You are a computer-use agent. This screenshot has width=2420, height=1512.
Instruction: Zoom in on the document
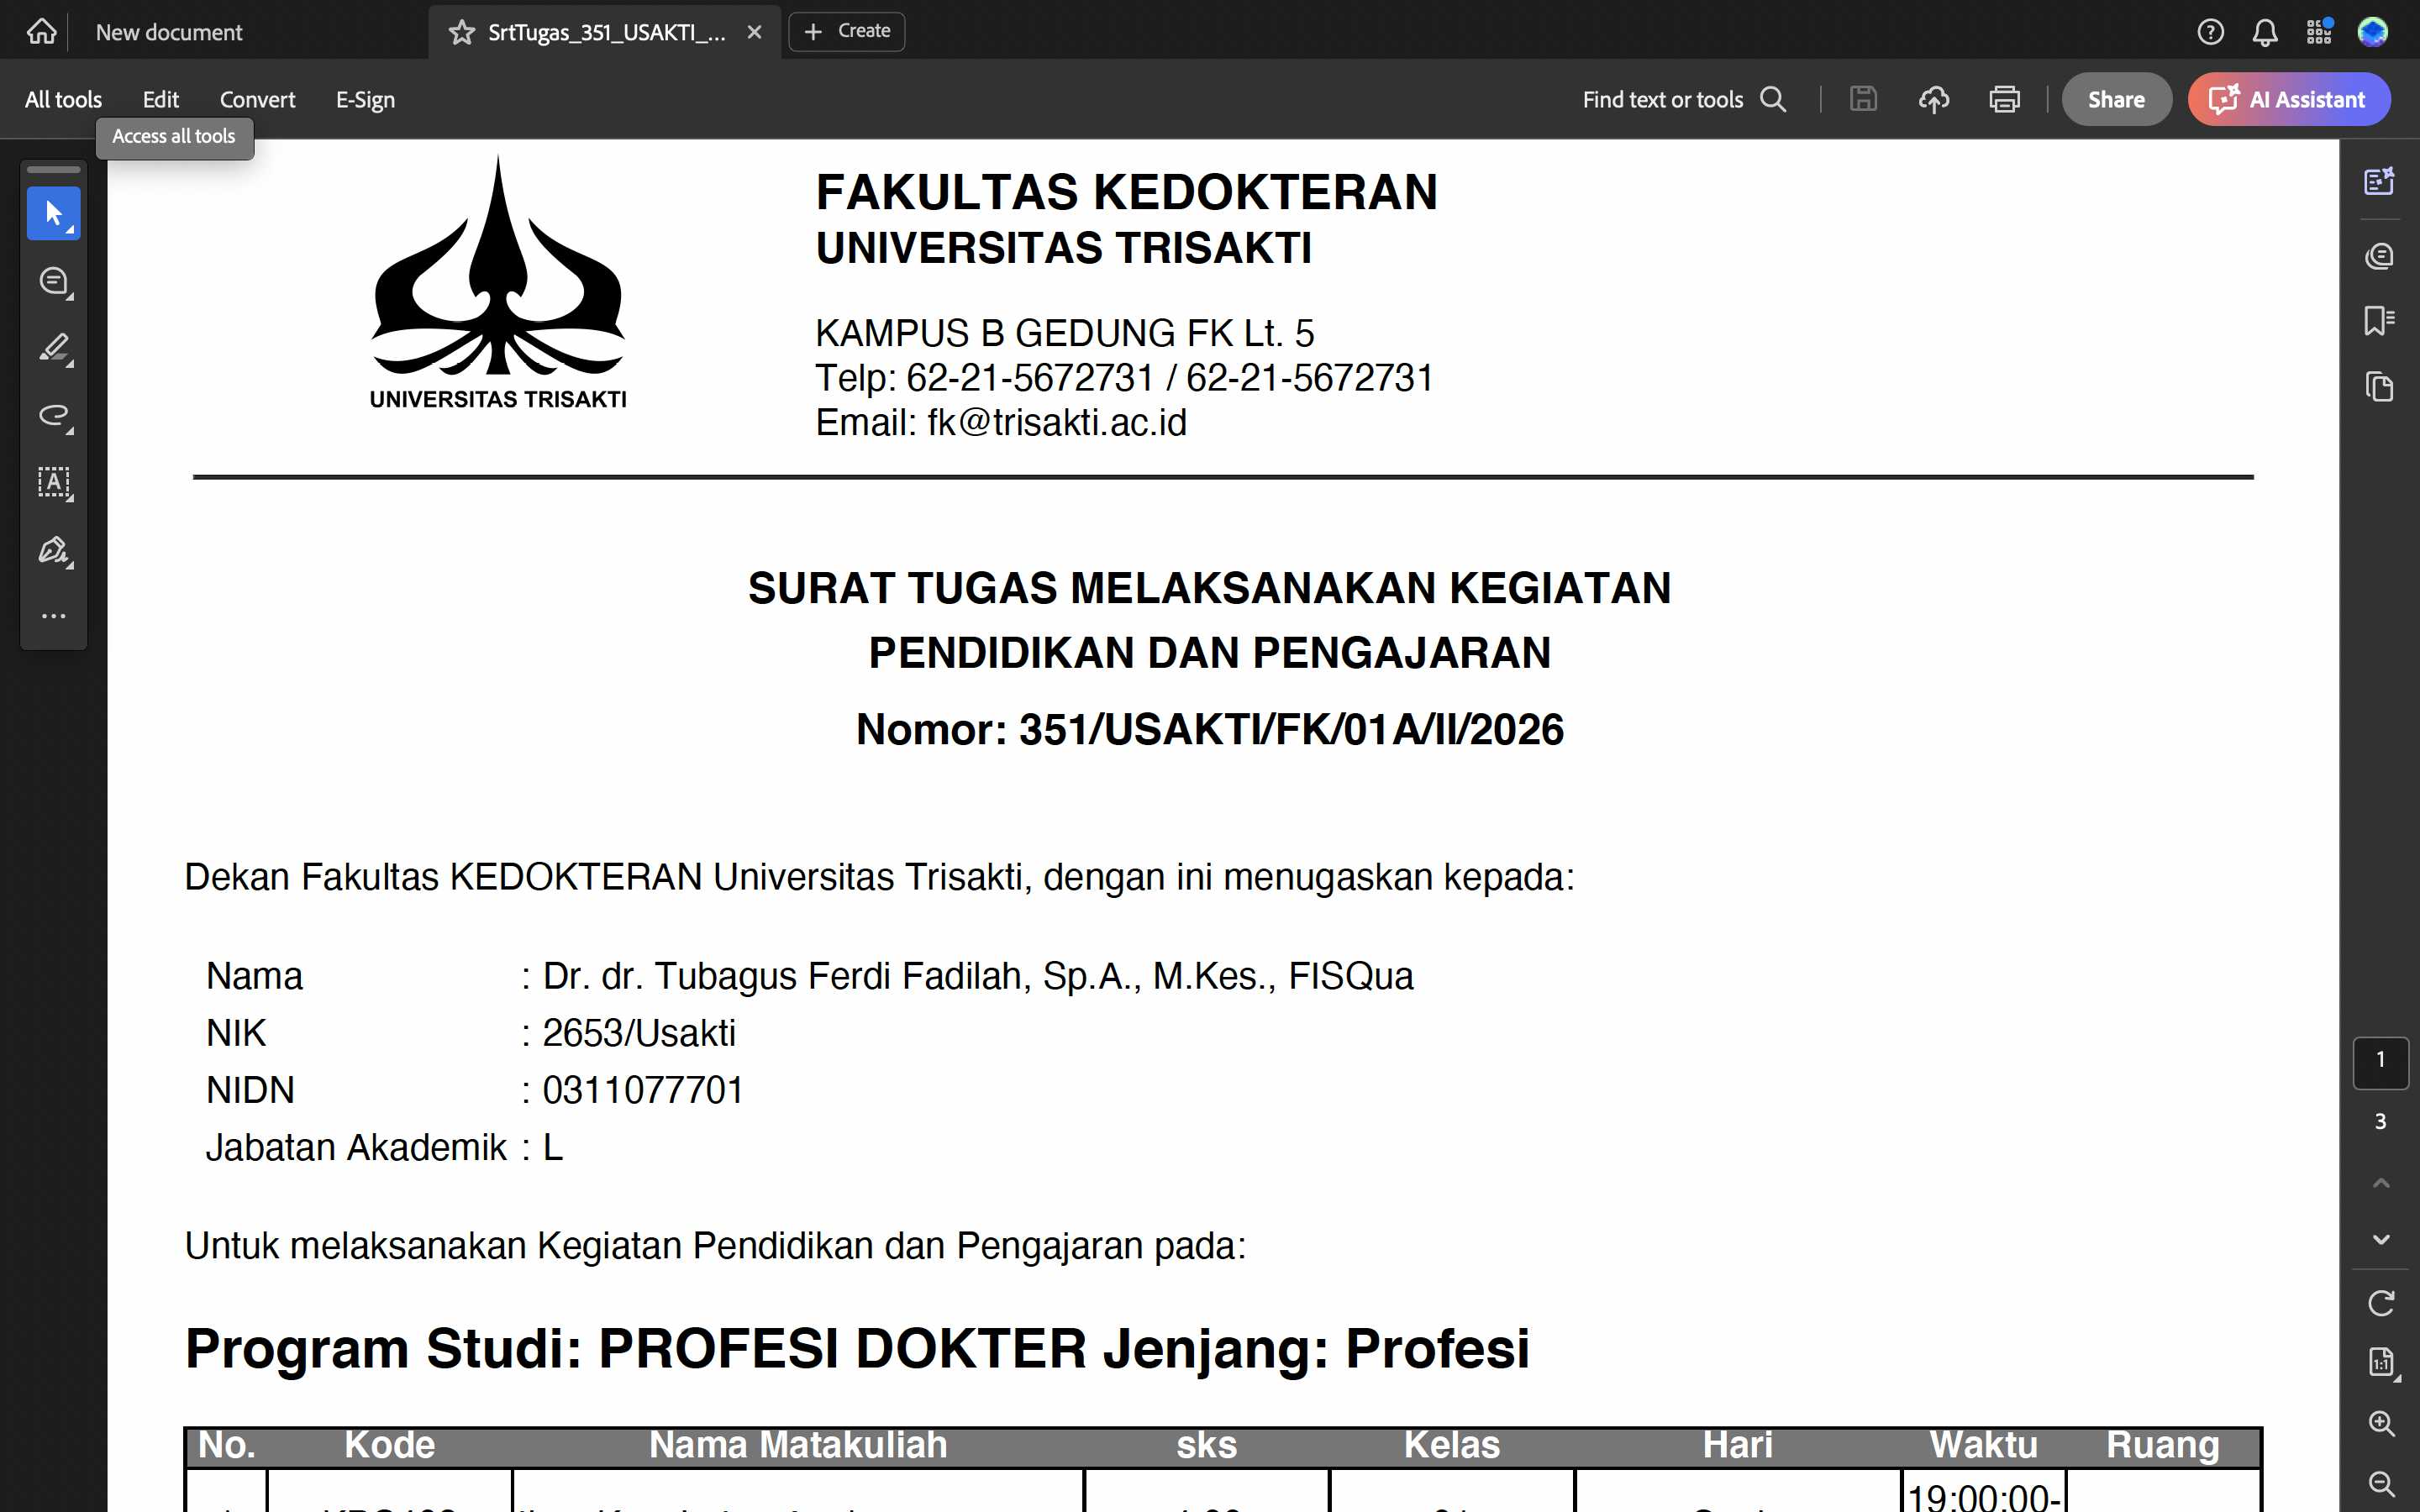2381,1423
